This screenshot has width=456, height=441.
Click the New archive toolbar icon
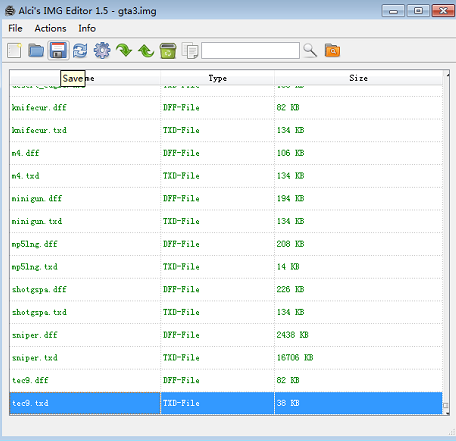(14, 51)
